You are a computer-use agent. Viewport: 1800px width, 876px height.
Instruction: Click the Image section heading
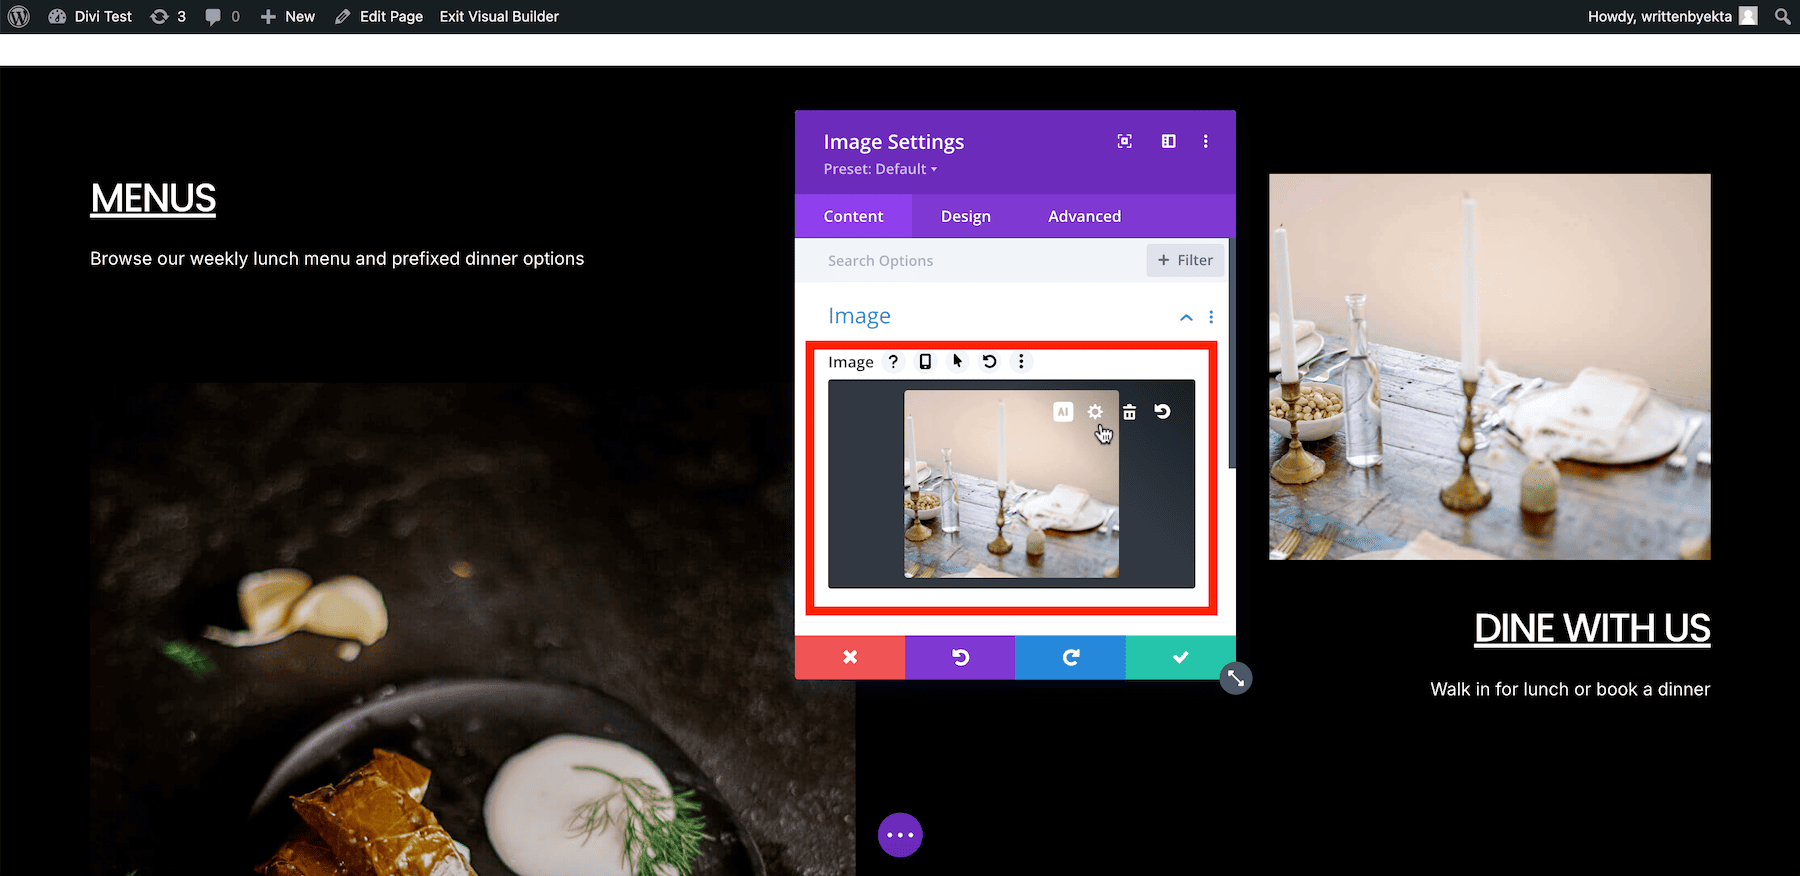(859, 316)
